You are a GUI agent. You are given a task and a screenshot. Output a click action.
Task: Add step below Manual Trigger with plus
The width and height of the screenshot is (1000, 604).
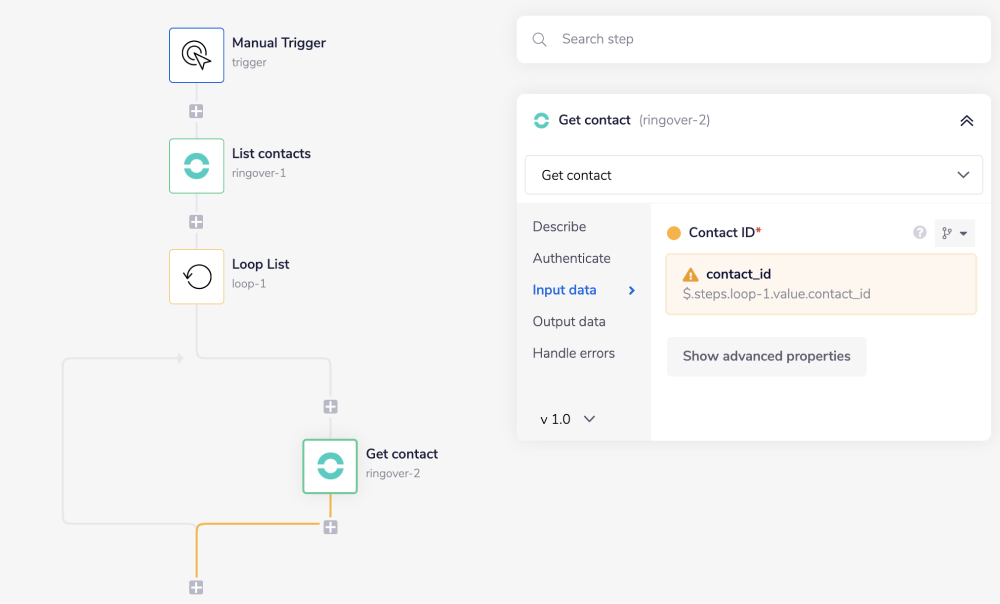pyautogui.click(x=197, y=111)
